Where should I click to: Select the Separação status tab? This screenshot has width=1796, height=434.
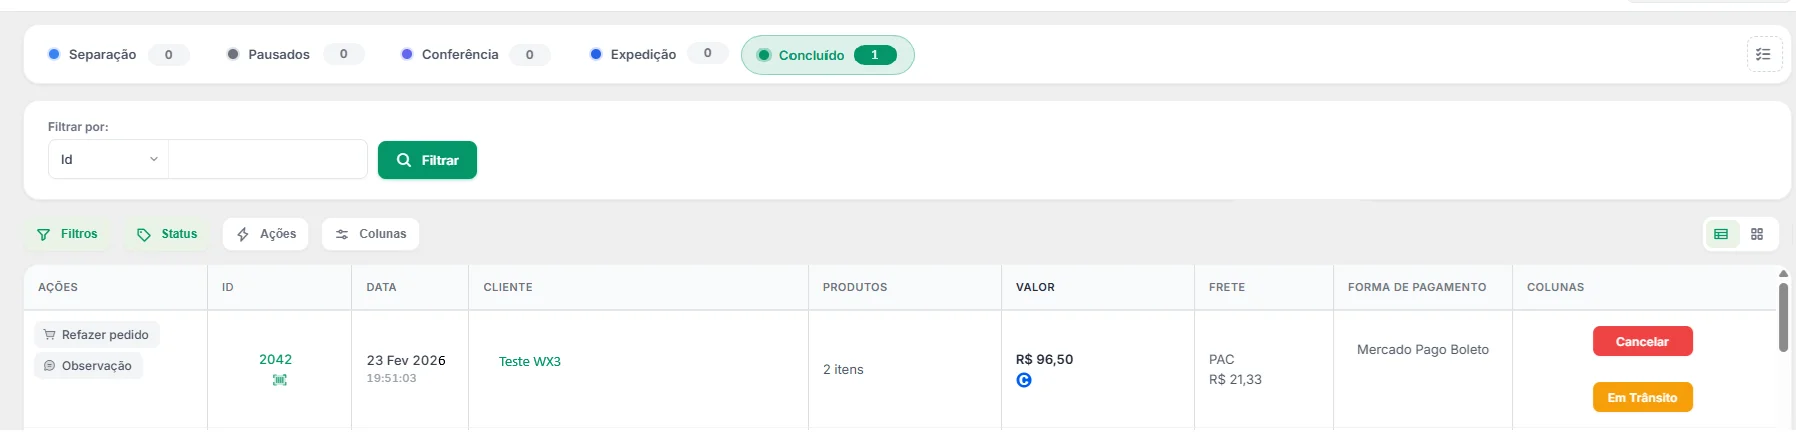(x=116, y=54)
